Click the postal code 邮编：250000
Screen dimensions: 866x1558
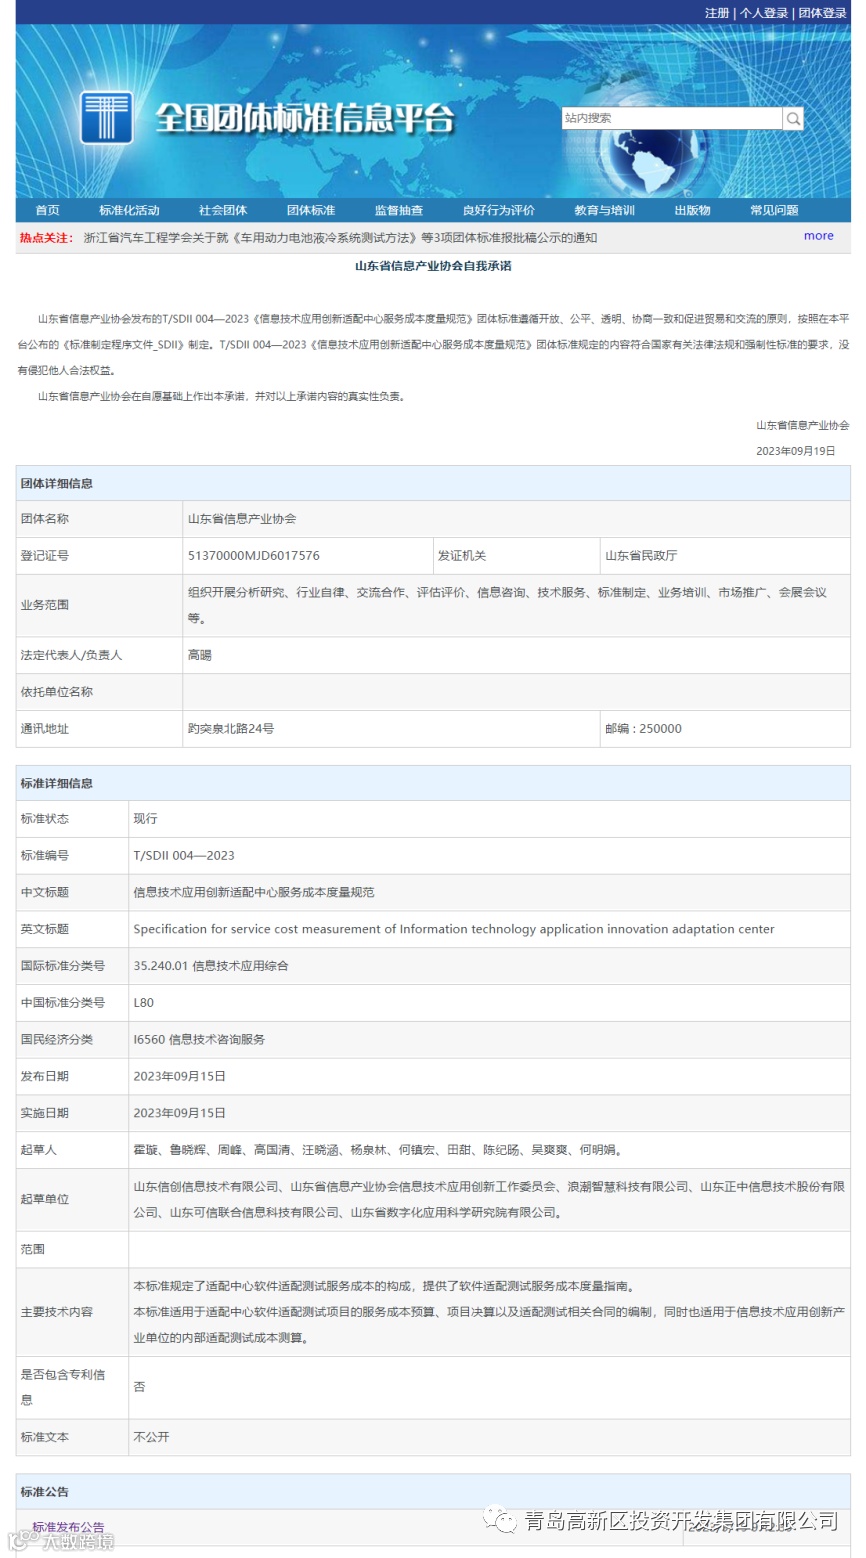point(643,729)
